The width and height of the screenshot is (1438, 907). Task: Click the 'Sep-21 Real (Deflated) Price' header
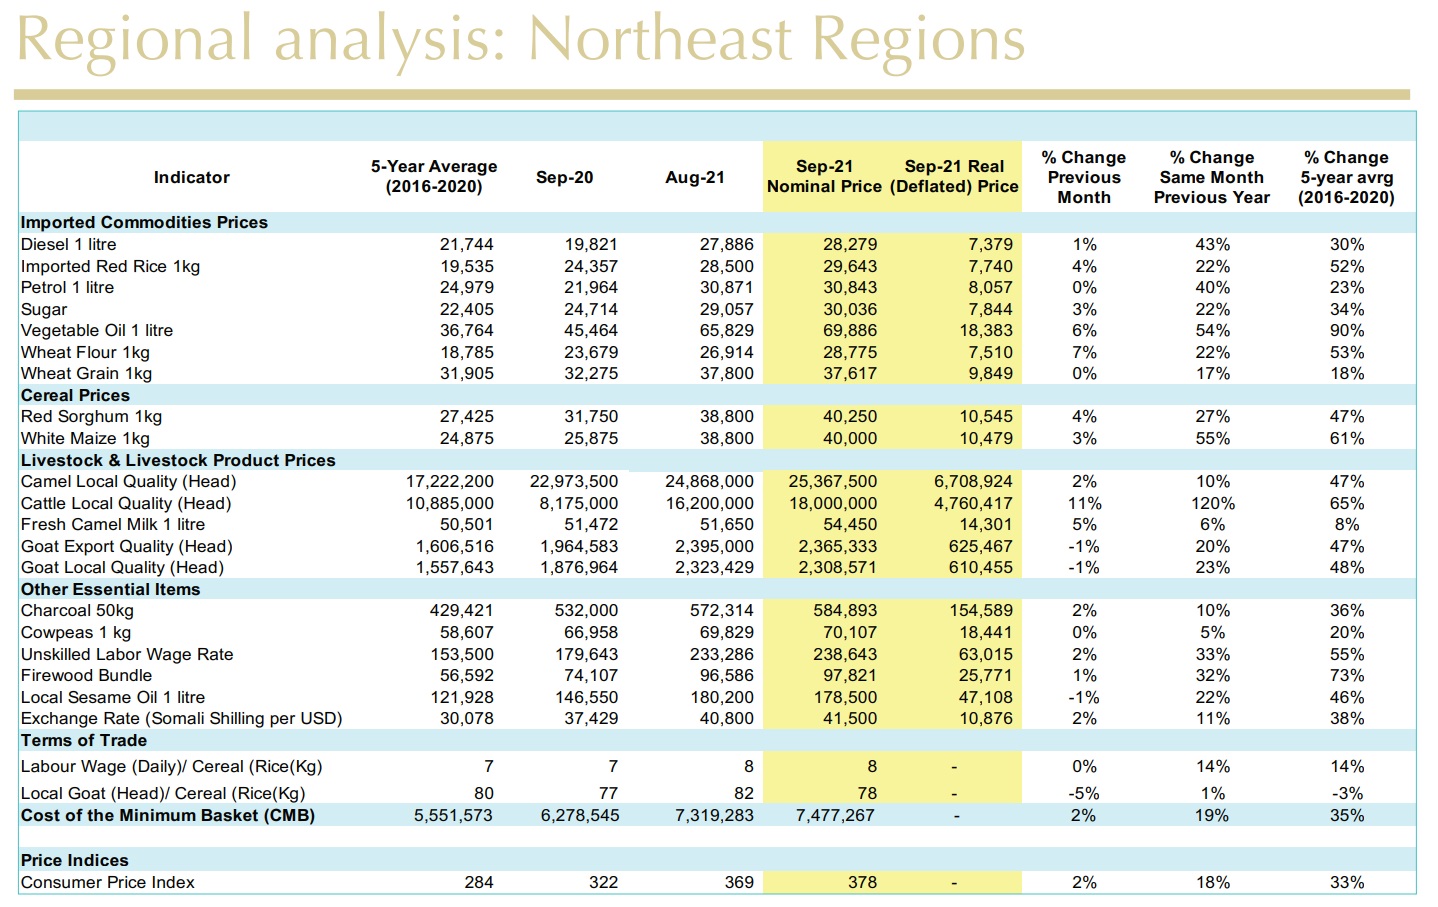pos(954,177)
